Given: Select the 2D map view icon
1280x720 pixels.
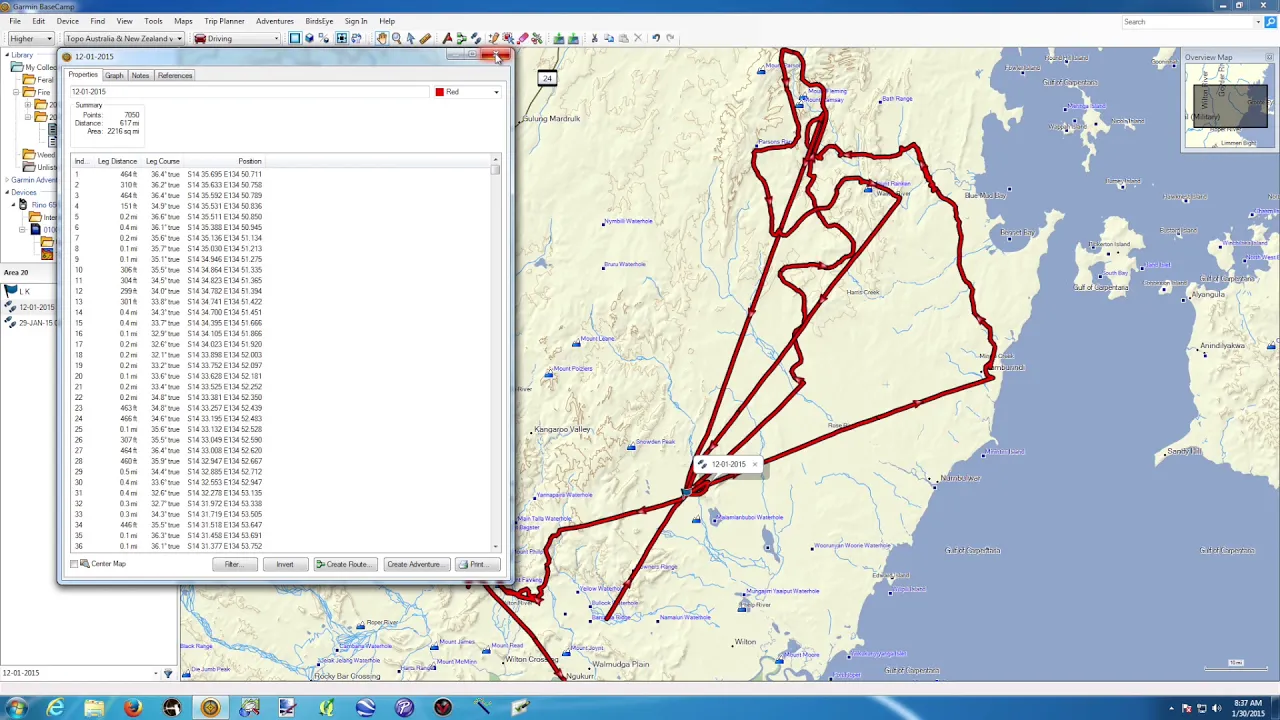Looking at the screenshot, I should [x=295, y=38].
